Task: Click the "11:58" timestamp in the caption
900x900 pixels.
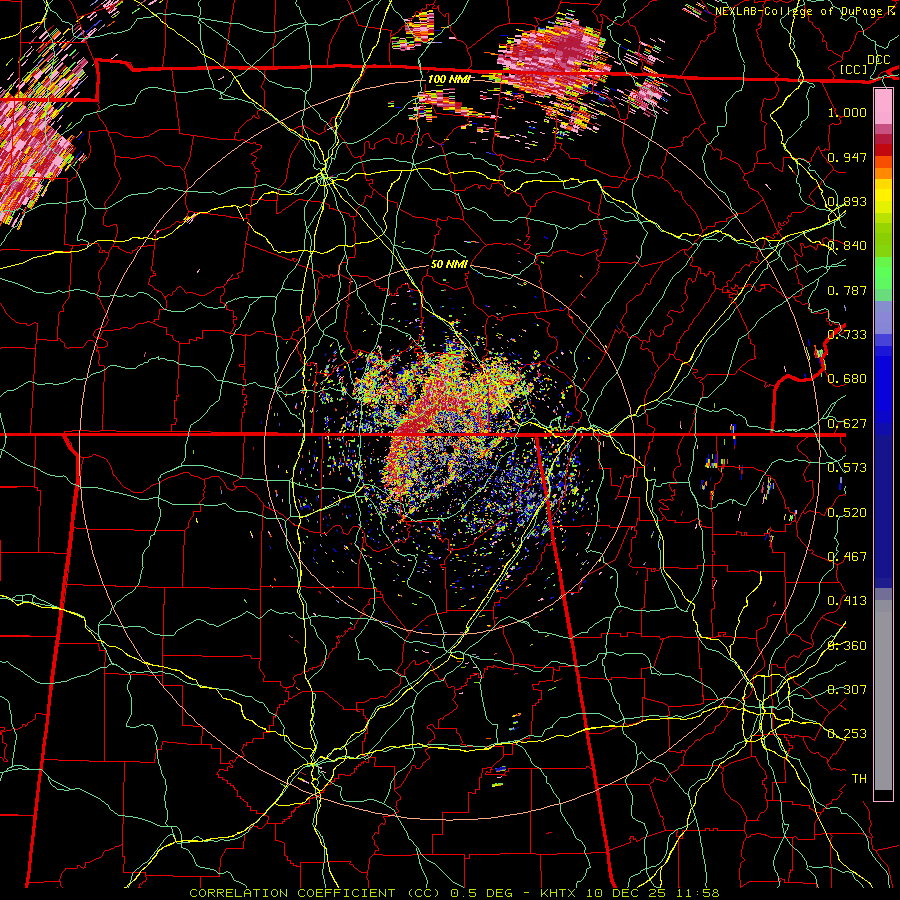Action: coord(697,893)
